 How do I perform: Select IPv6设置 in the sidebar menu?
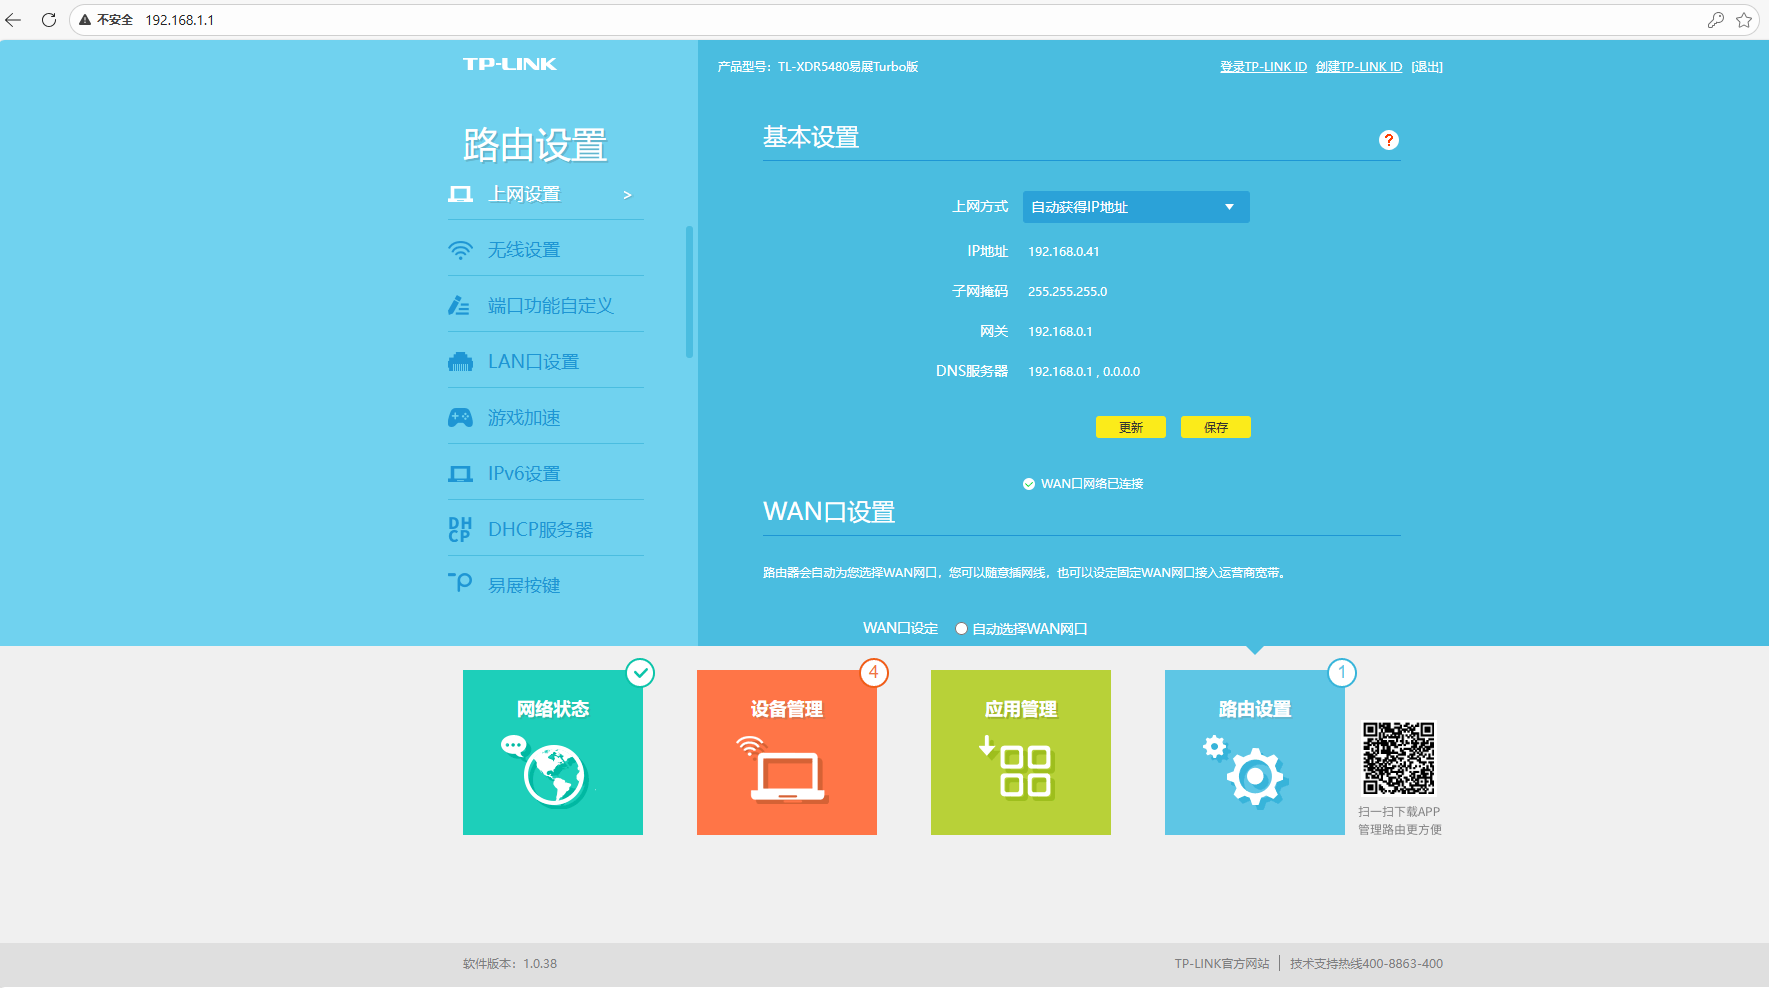(x=524, y=474)
